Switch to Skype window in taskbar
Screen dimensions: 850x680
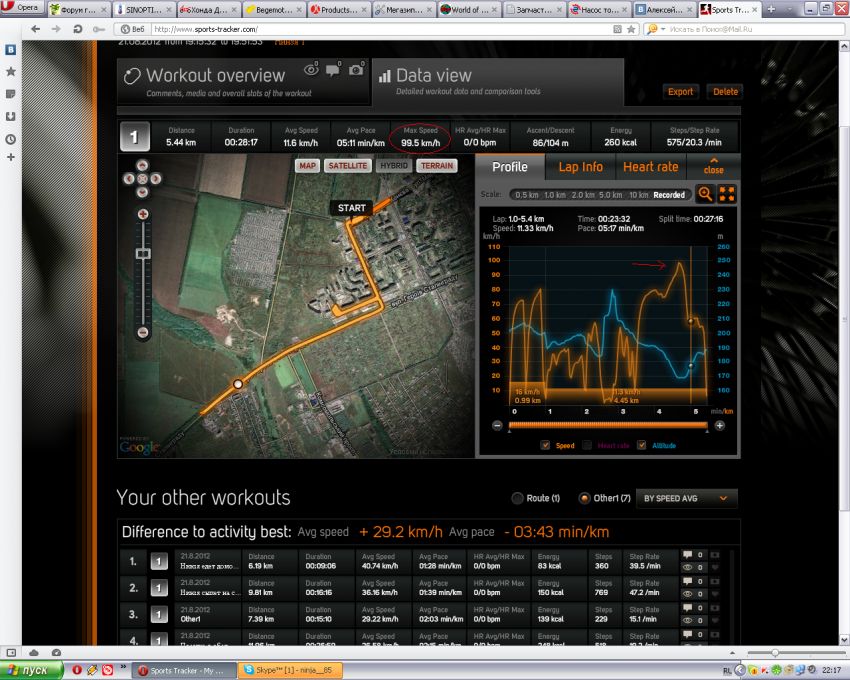(x=291, y=670)
